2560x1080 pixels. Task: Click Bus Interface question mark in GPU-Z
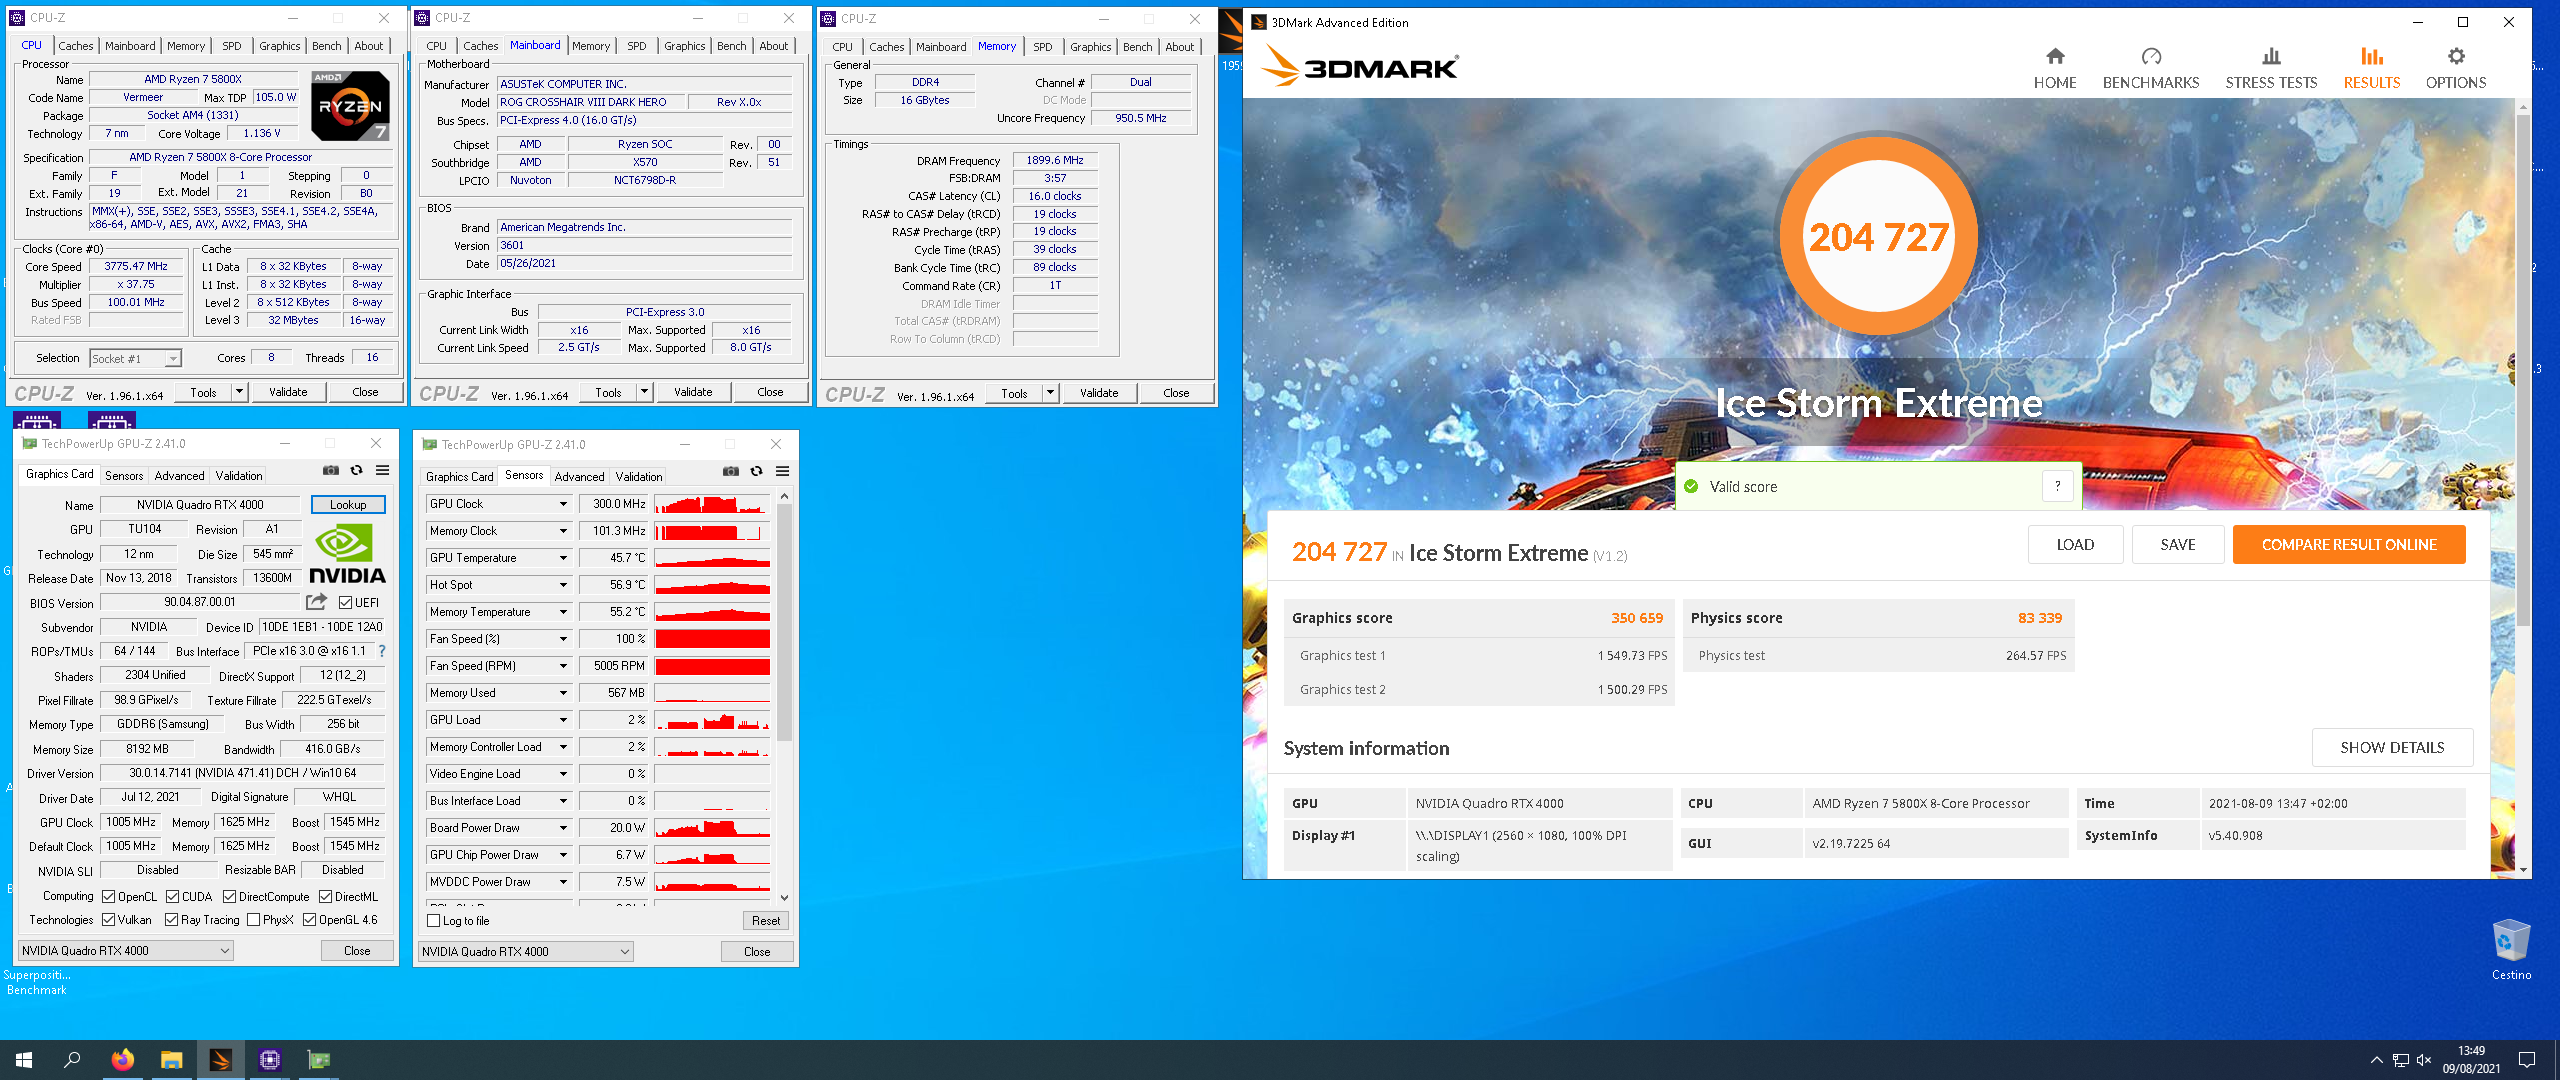tap(381, 651)
